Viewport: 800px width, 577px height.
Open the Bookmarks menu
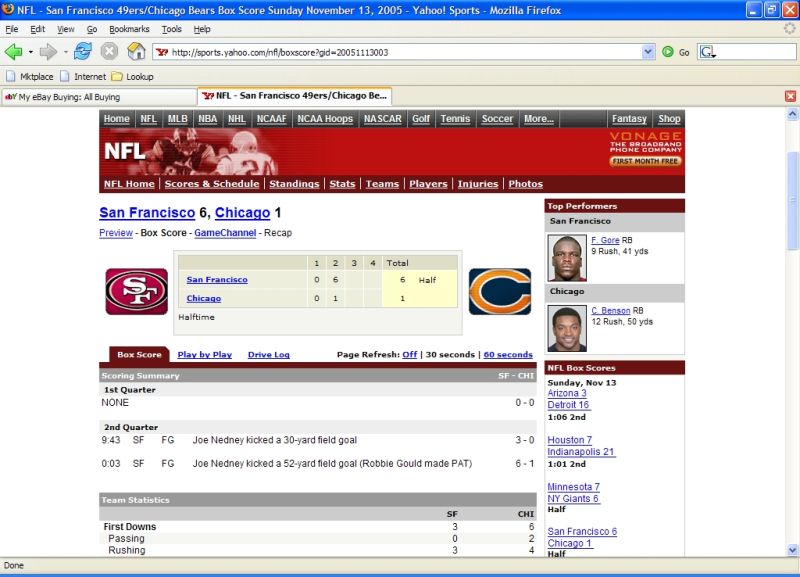click(x=129, y=29)
